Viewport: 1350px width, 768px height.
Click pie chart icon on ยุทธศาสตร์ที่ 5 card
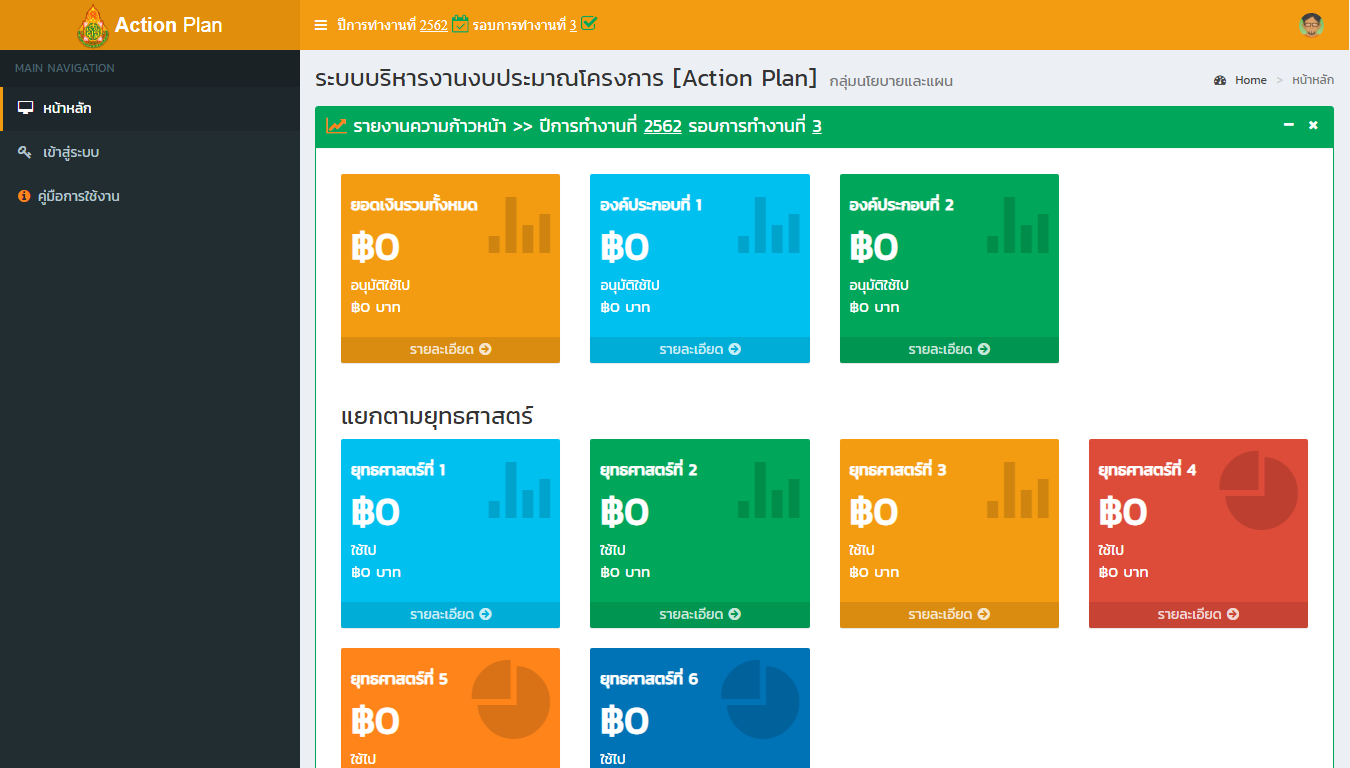click(x=510, y=699)
